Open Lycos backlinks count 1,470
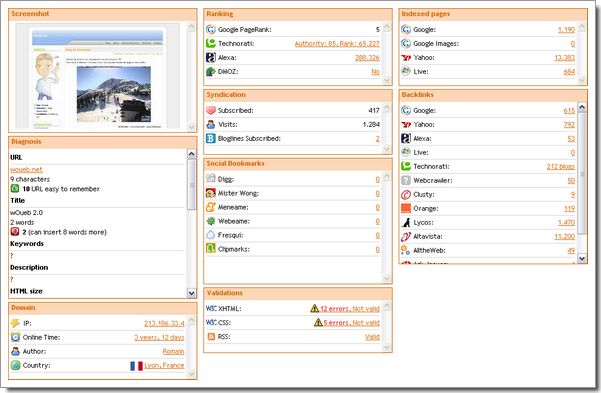601x393 pixels. pyautogui.click(x=566, y=222)
